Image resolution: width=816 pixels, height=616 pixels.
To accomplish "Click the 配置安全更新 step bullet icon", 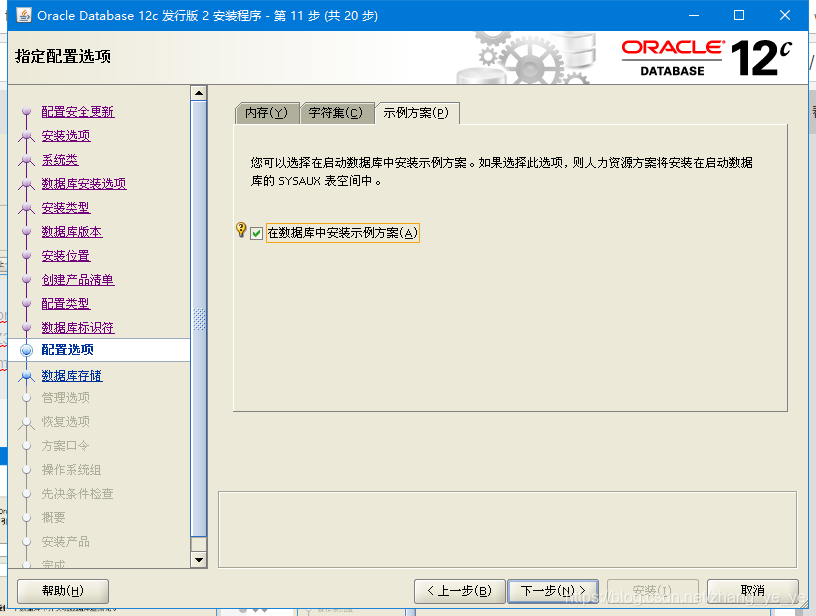I will pos(27,111).
